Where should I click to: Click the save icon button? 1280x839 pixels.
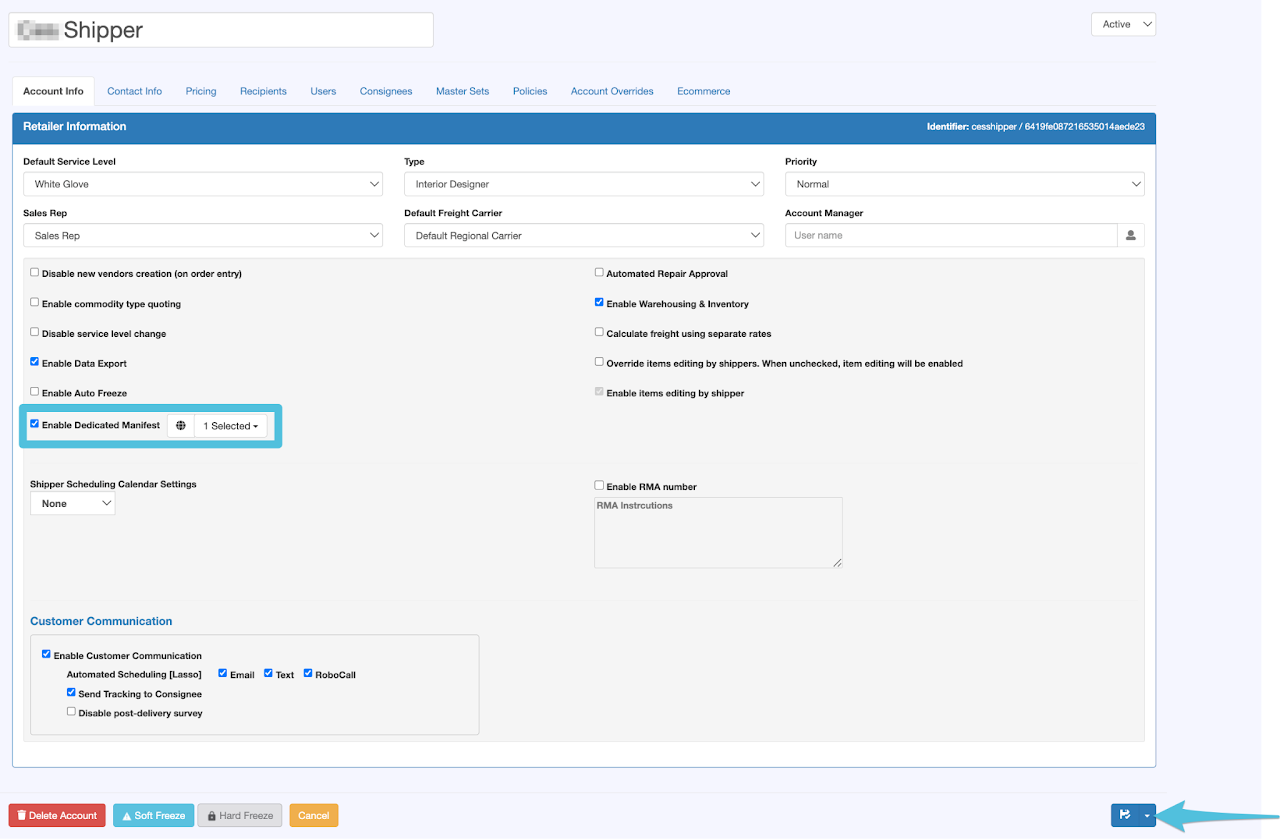(x=1125, y=815)
